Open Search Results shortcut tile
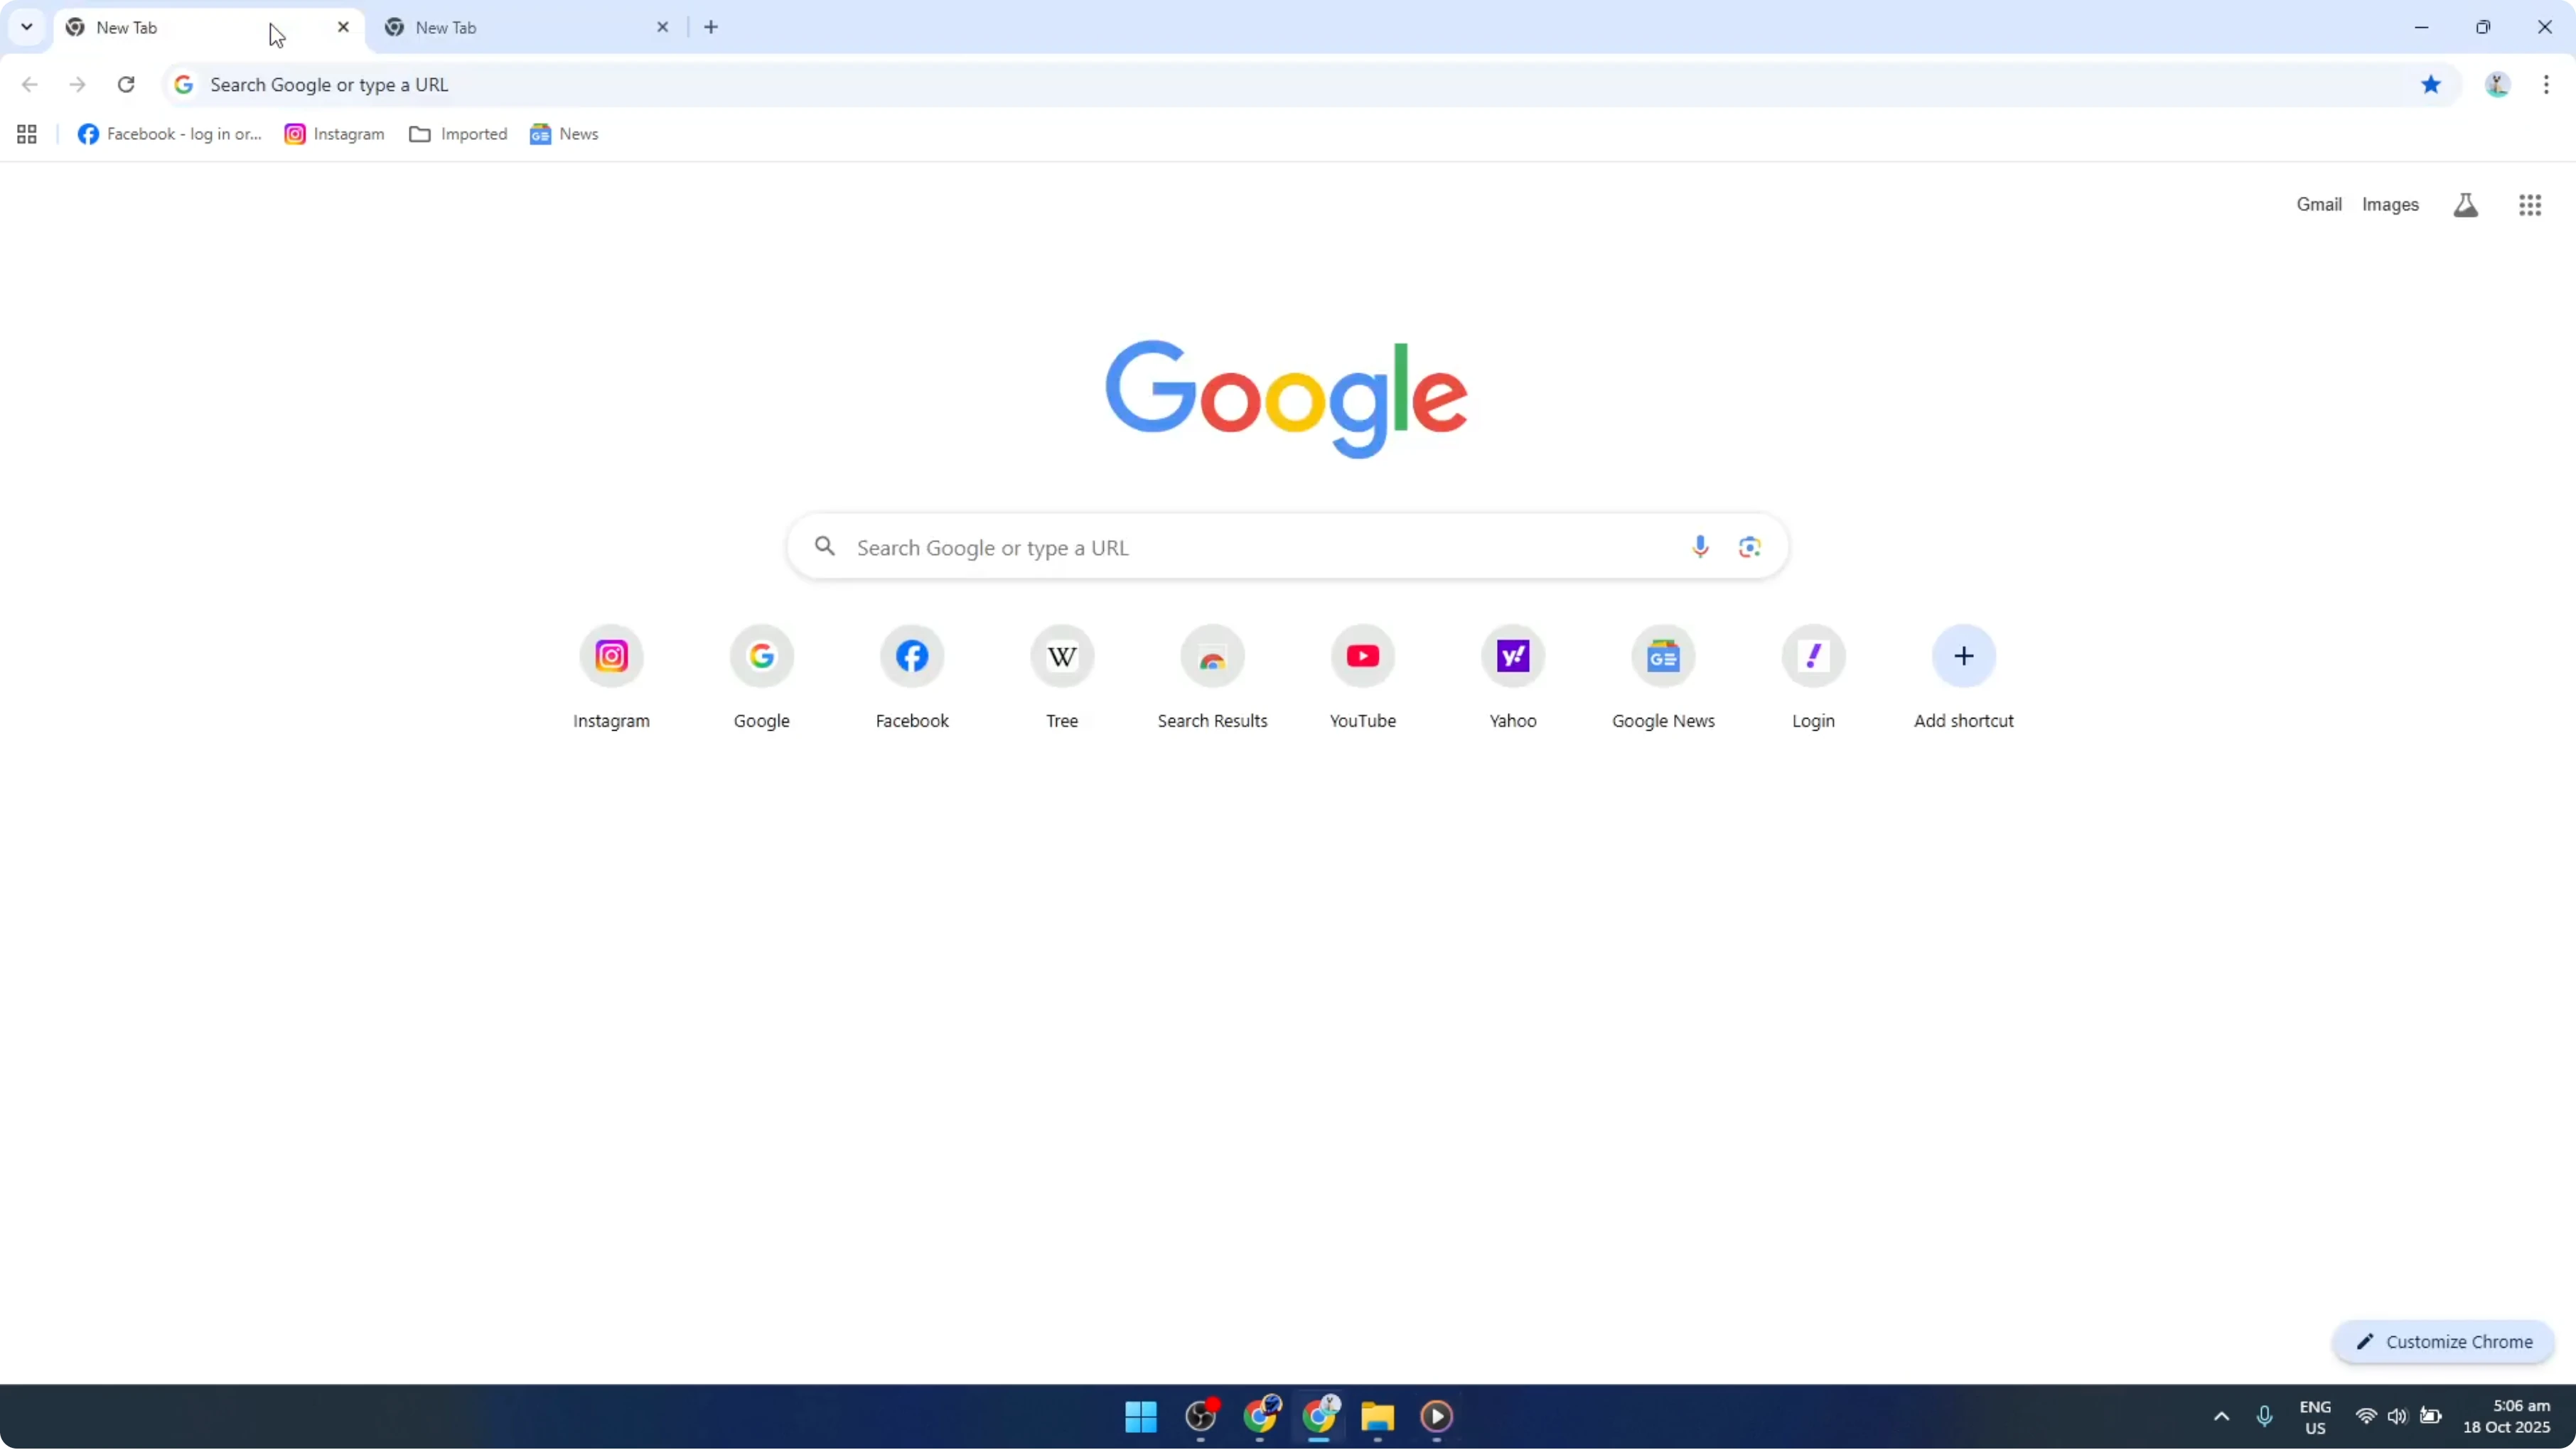Viewport: 2576px width, 1450px height. [x=1212, y=678]
